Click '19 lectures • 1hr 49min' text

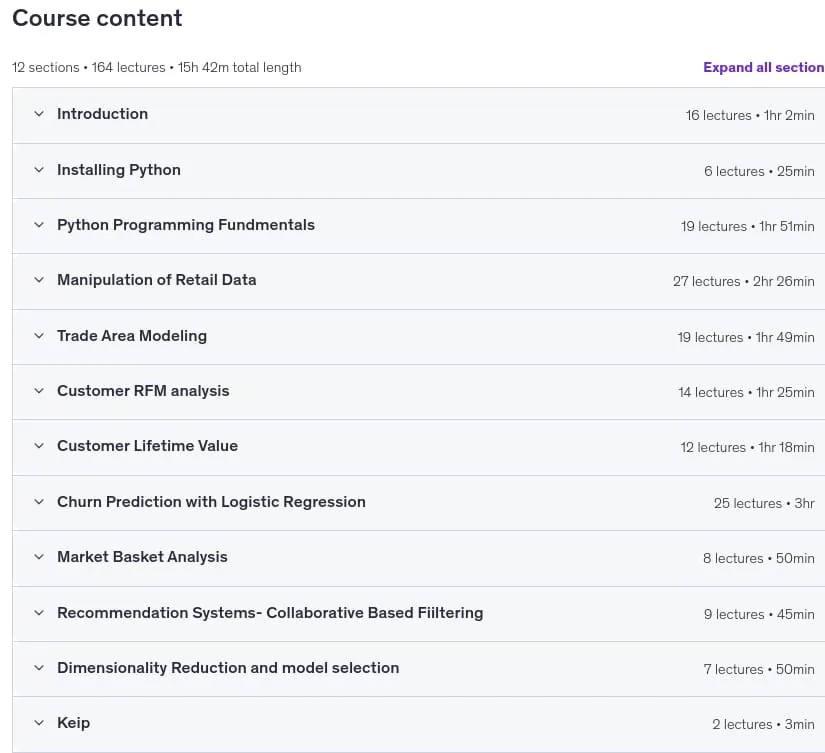coord(746,337)
